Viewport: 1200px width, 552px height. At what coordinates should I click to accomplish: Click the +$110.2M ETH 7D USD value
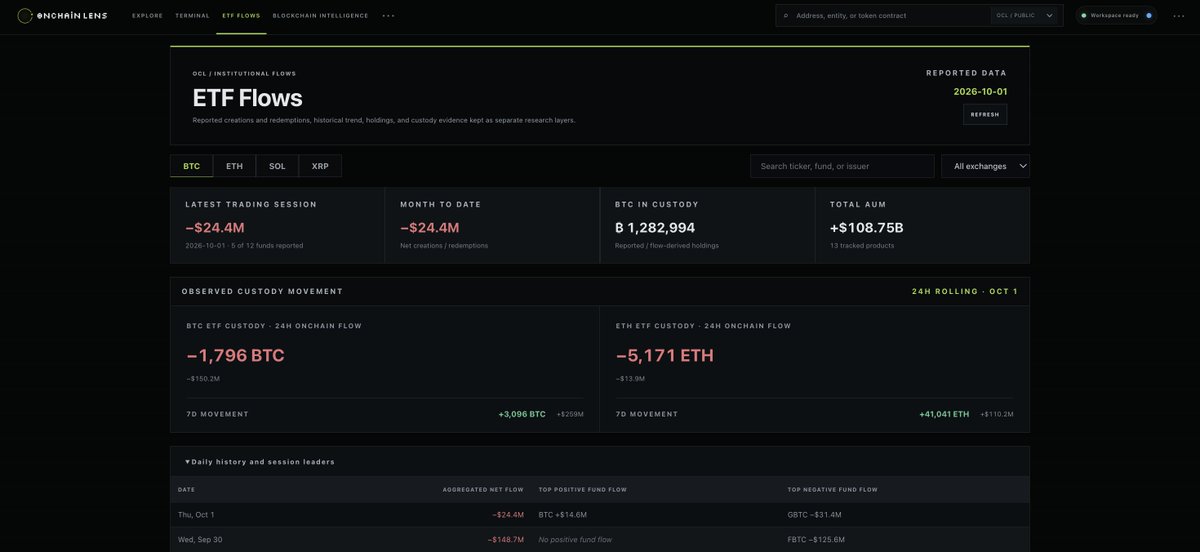(997, 414)
